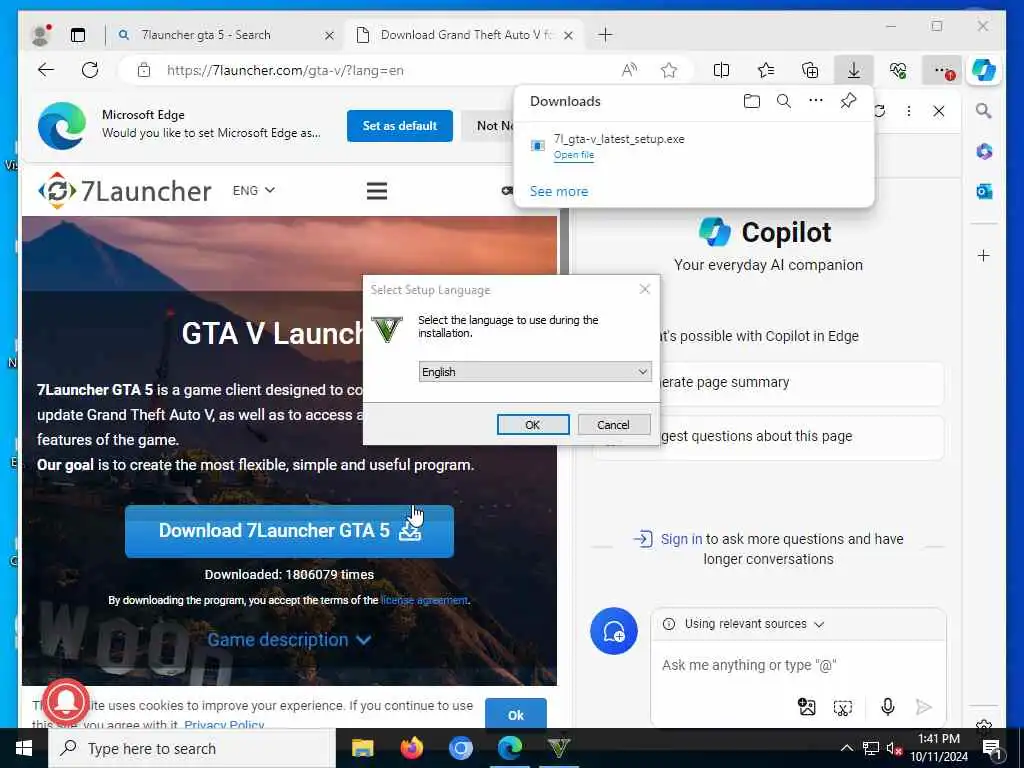Activate the Read aloud icon
The width and height of the screenshot is (1024, 768).
click(x=629, y=70)
